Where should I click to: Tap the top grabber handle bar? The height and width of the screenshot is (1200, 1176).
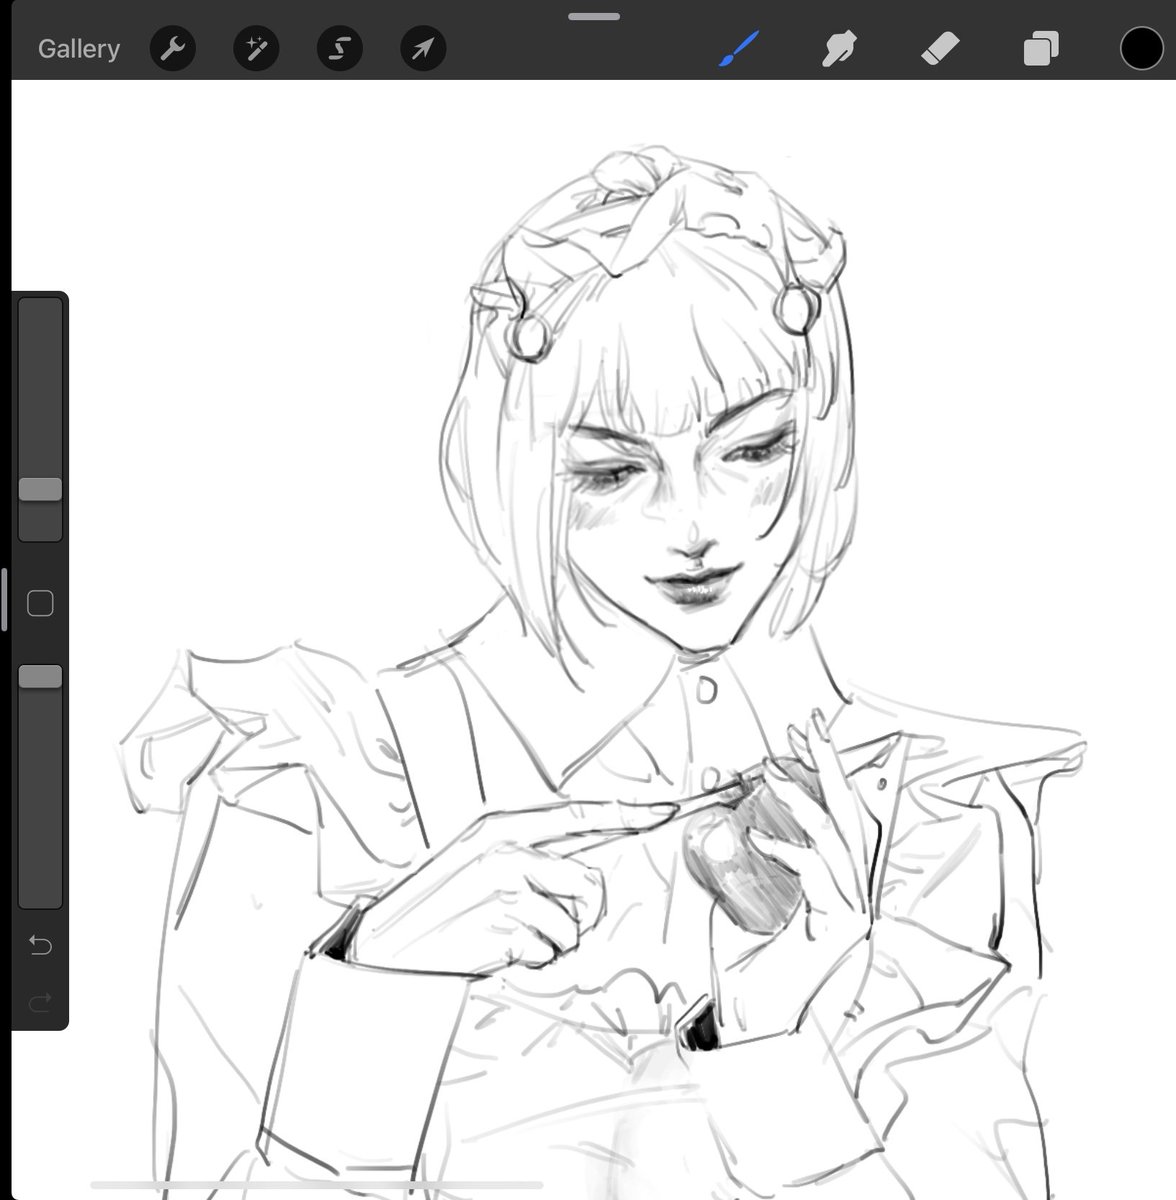coord(594,16)
